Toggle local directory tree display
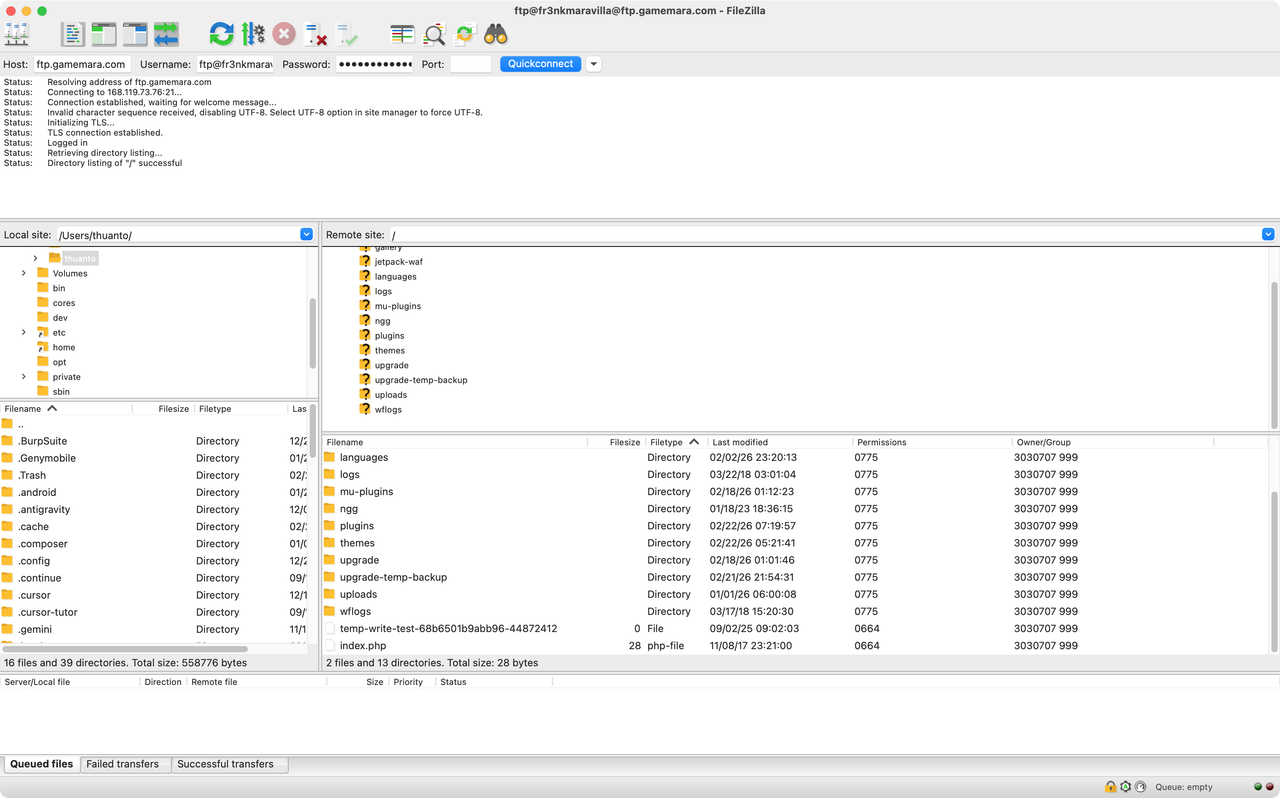 coord(104,34)
